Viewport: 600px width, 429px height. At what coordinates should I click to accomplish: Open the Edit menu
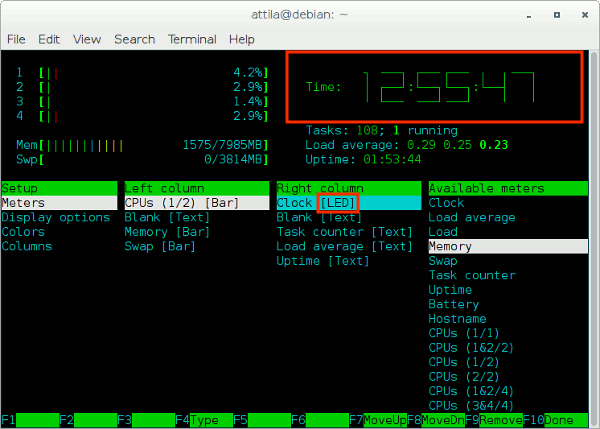[x=49, y=39]
